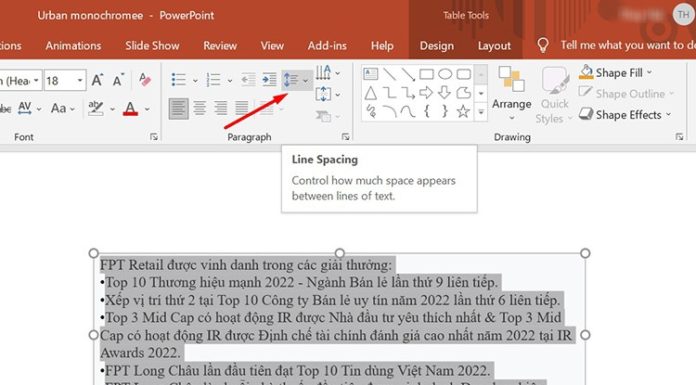This screenshot has width=696, height=385.
Task: Select the straight line shape
Action: 389,74
